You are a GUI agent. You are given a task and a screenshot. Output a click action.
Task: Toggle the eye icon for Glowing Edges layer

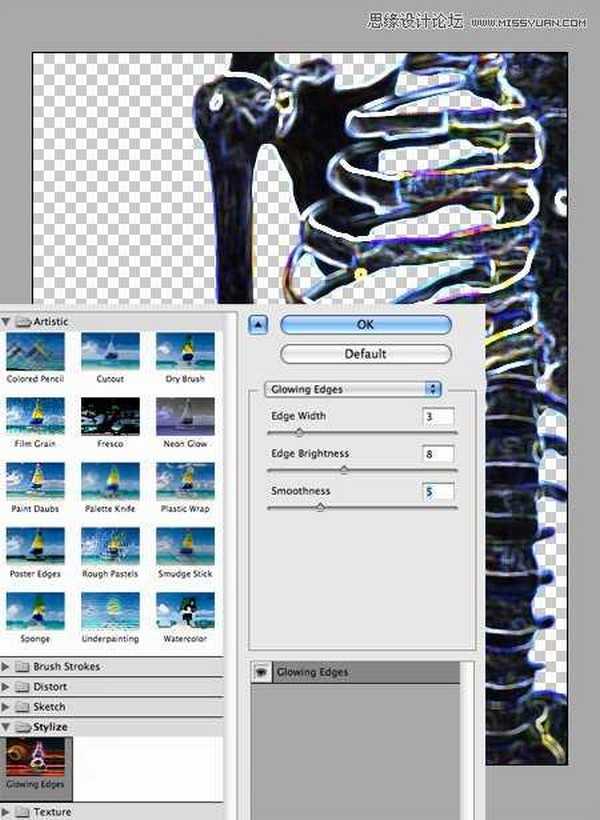click(x=260, y=673)
